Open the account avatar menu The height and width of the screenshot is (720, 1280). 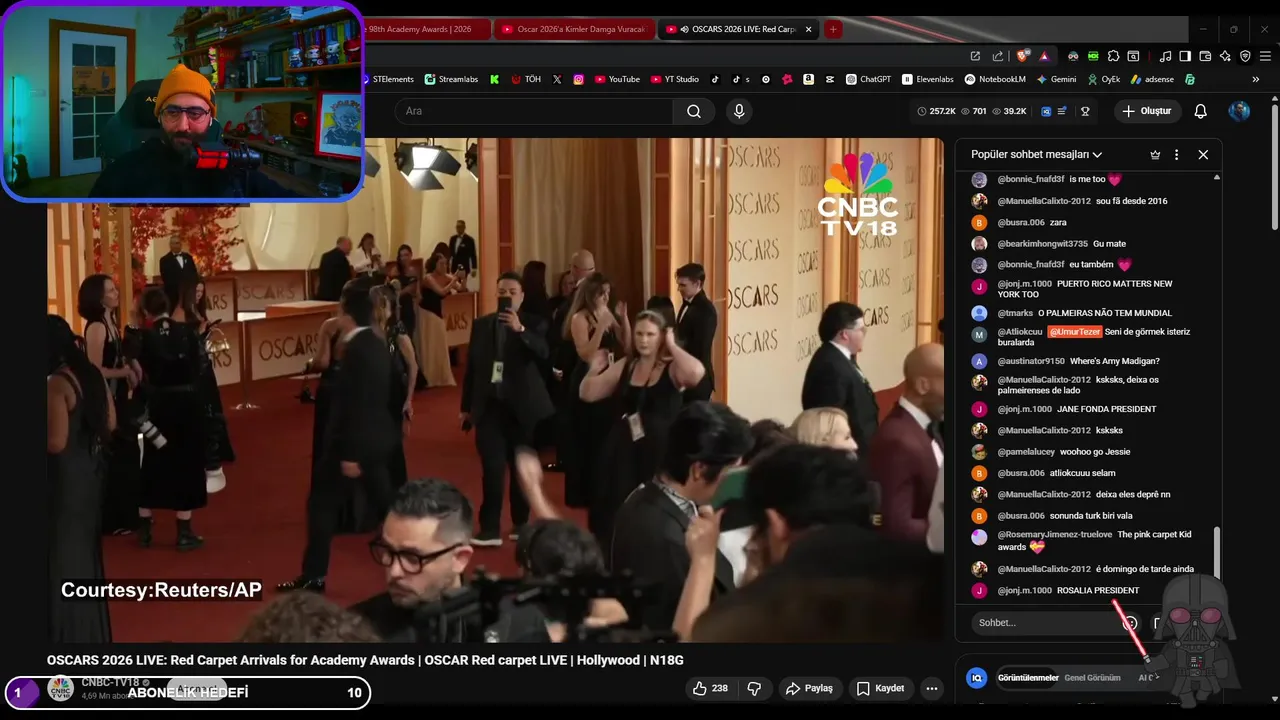[x=1239, y=111]
